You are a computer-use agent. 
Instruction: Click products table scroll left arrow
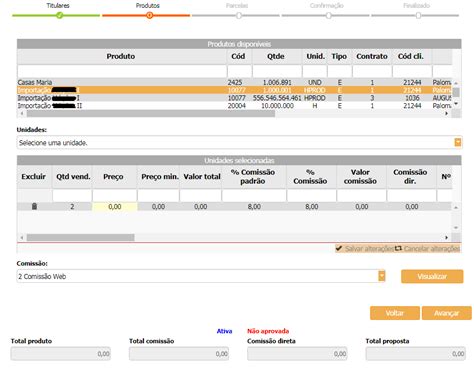pos(22,114)
